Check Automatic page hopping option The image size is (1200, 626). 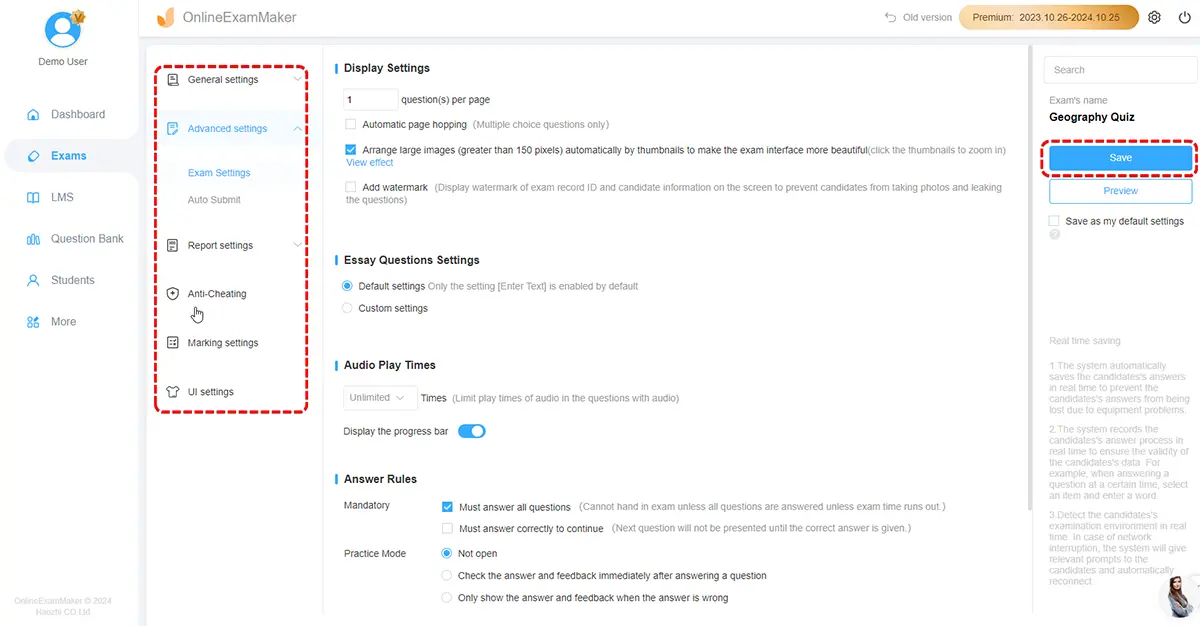click(351, 125)
